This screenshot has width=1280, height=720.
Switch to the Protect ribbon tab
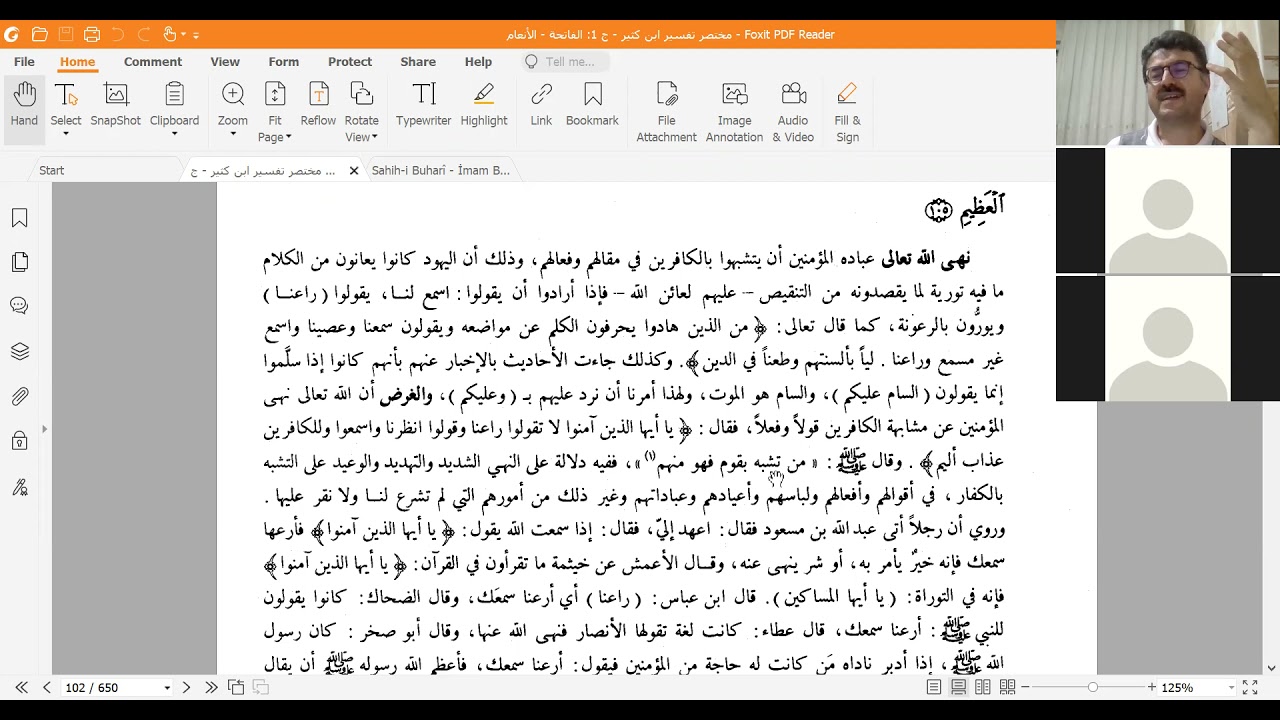[350, 61]
